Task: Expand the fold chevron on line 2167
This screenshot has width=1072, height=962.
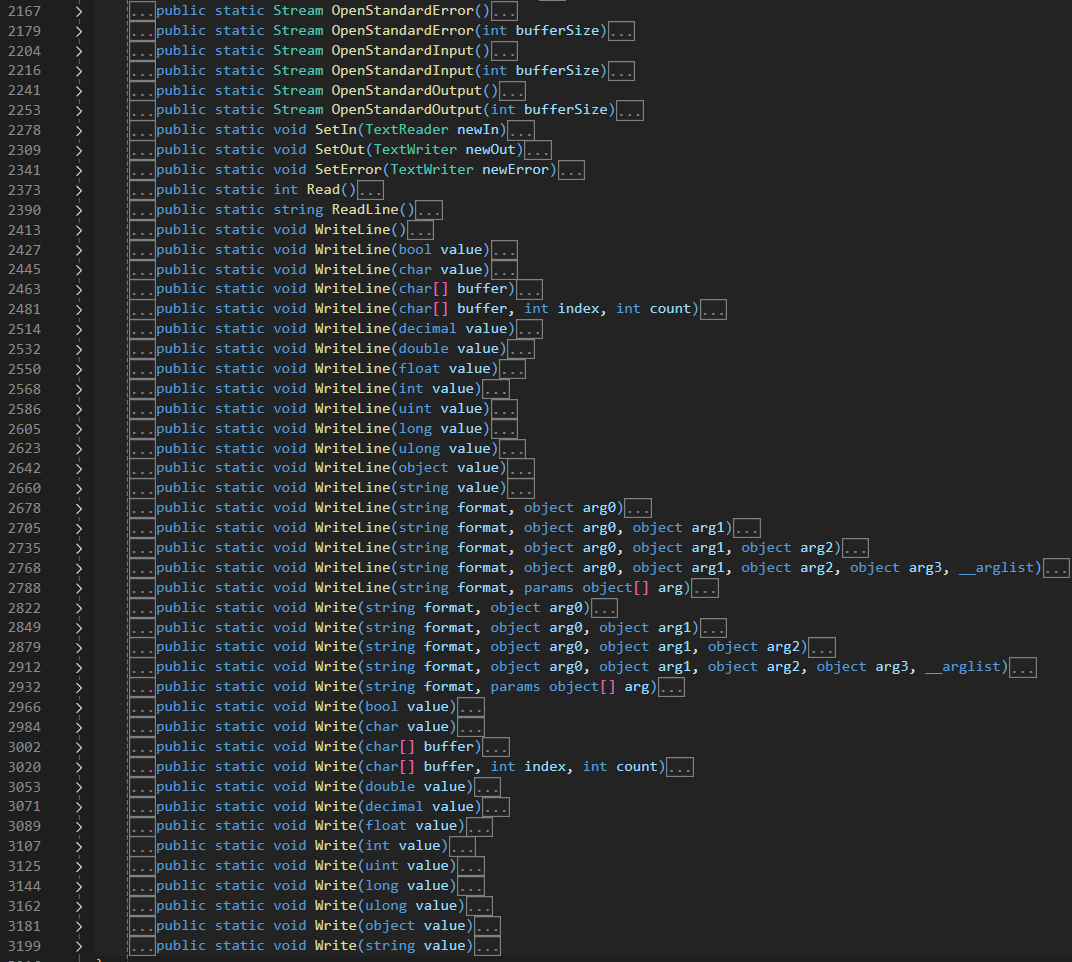Action: coord(79,11)
